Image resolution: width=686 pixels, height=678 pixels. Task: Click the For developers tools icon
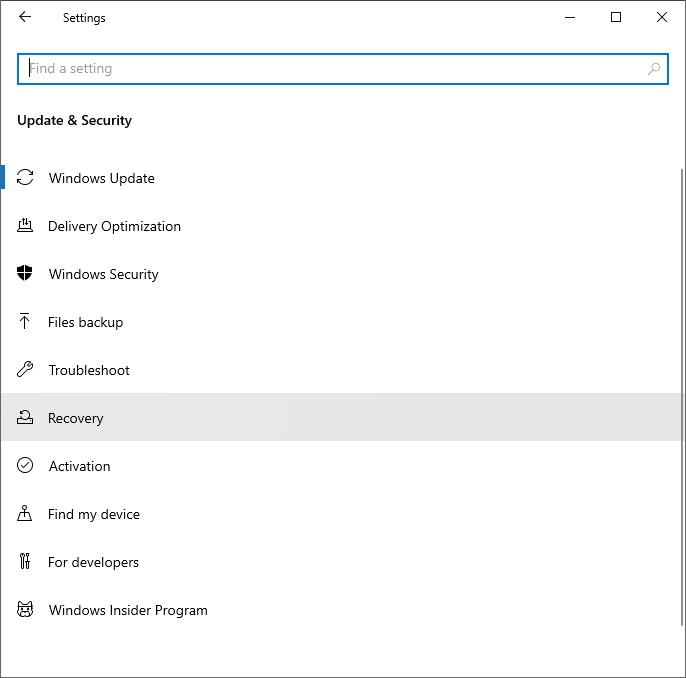(25, 562)
